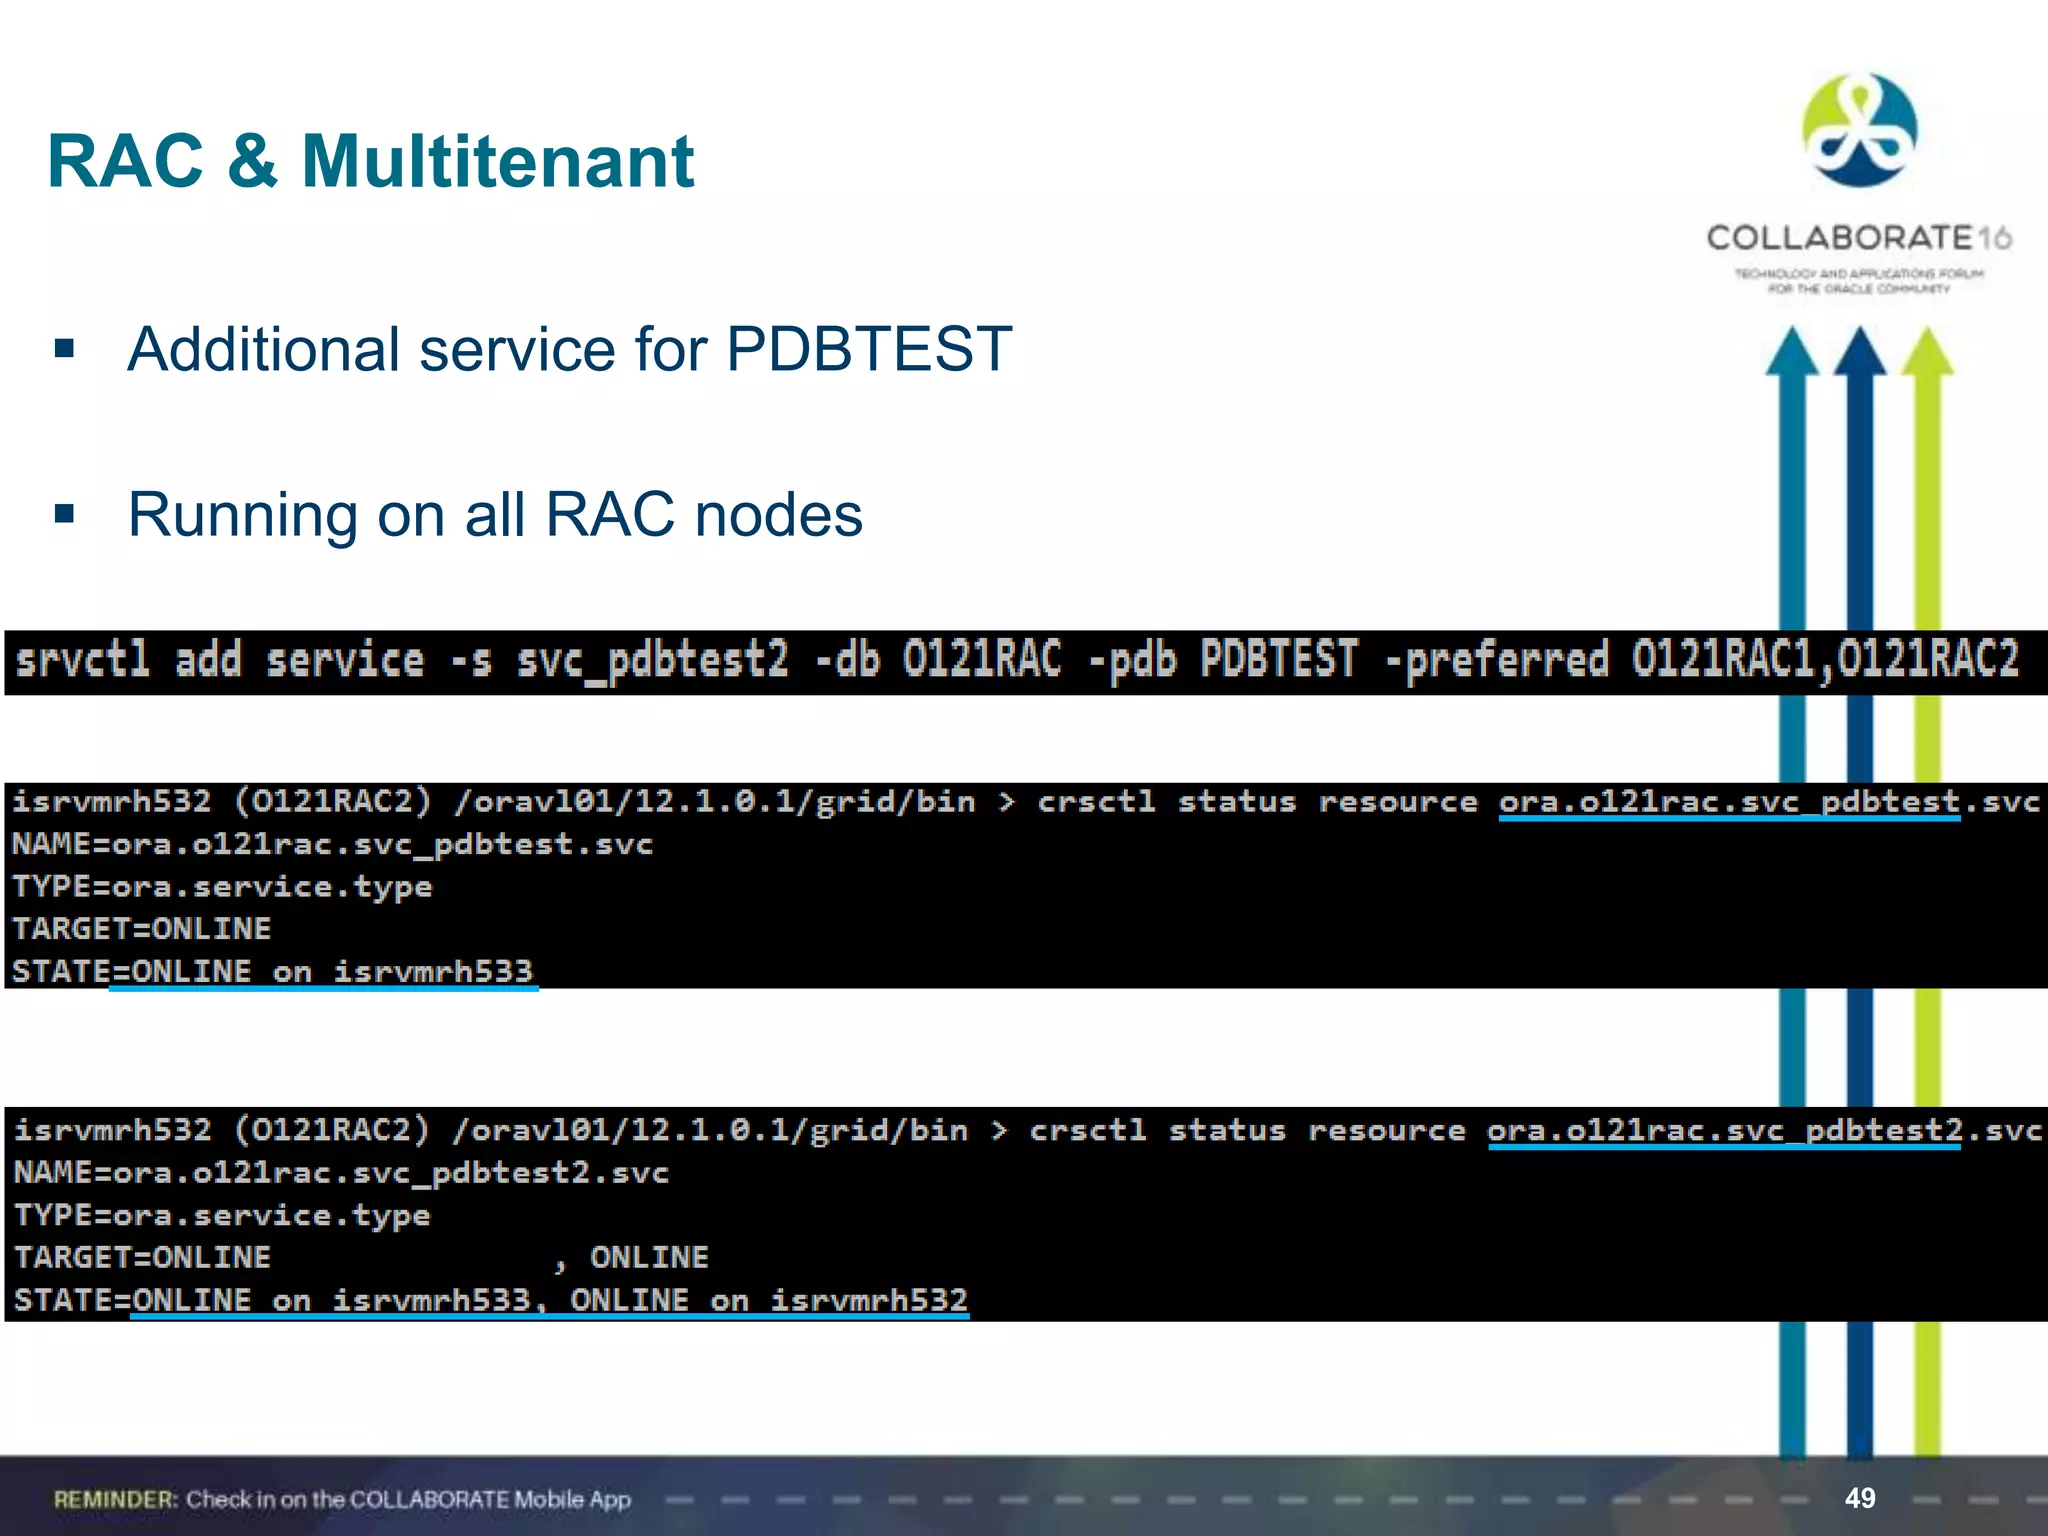Click 'TECHNOLOGY AND APPLICATIONS FORUM' tagline
This screenshot has width=2048, height=1536.
[x=1859, y=273]
